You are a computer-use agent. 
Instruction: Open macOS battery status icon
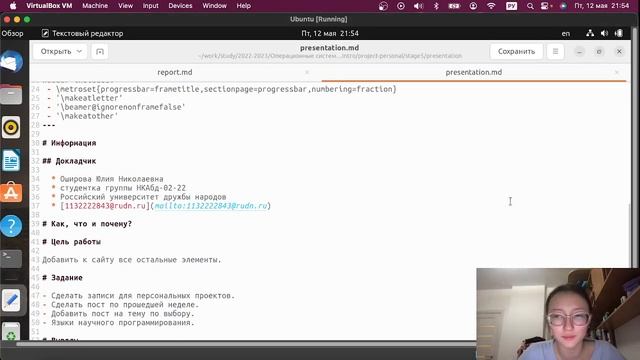click(454, 6)
